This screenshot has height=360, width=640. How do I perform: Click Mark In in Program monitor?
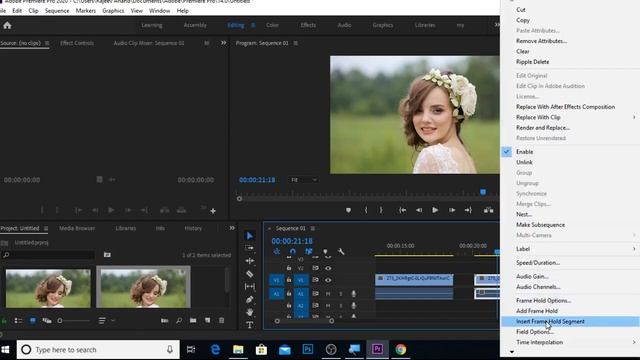click(366, 210)
